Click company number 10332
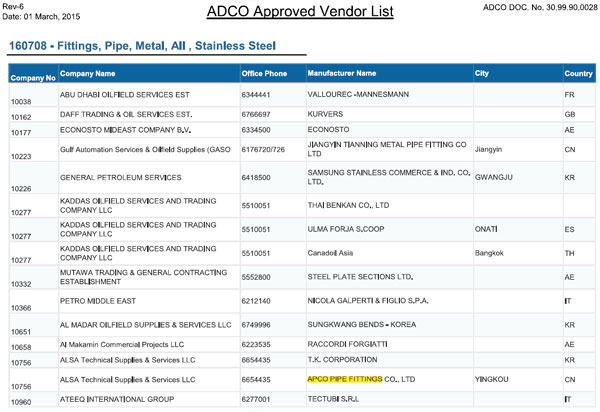This screenshot has width=600, height=412. tap(21, 284)
